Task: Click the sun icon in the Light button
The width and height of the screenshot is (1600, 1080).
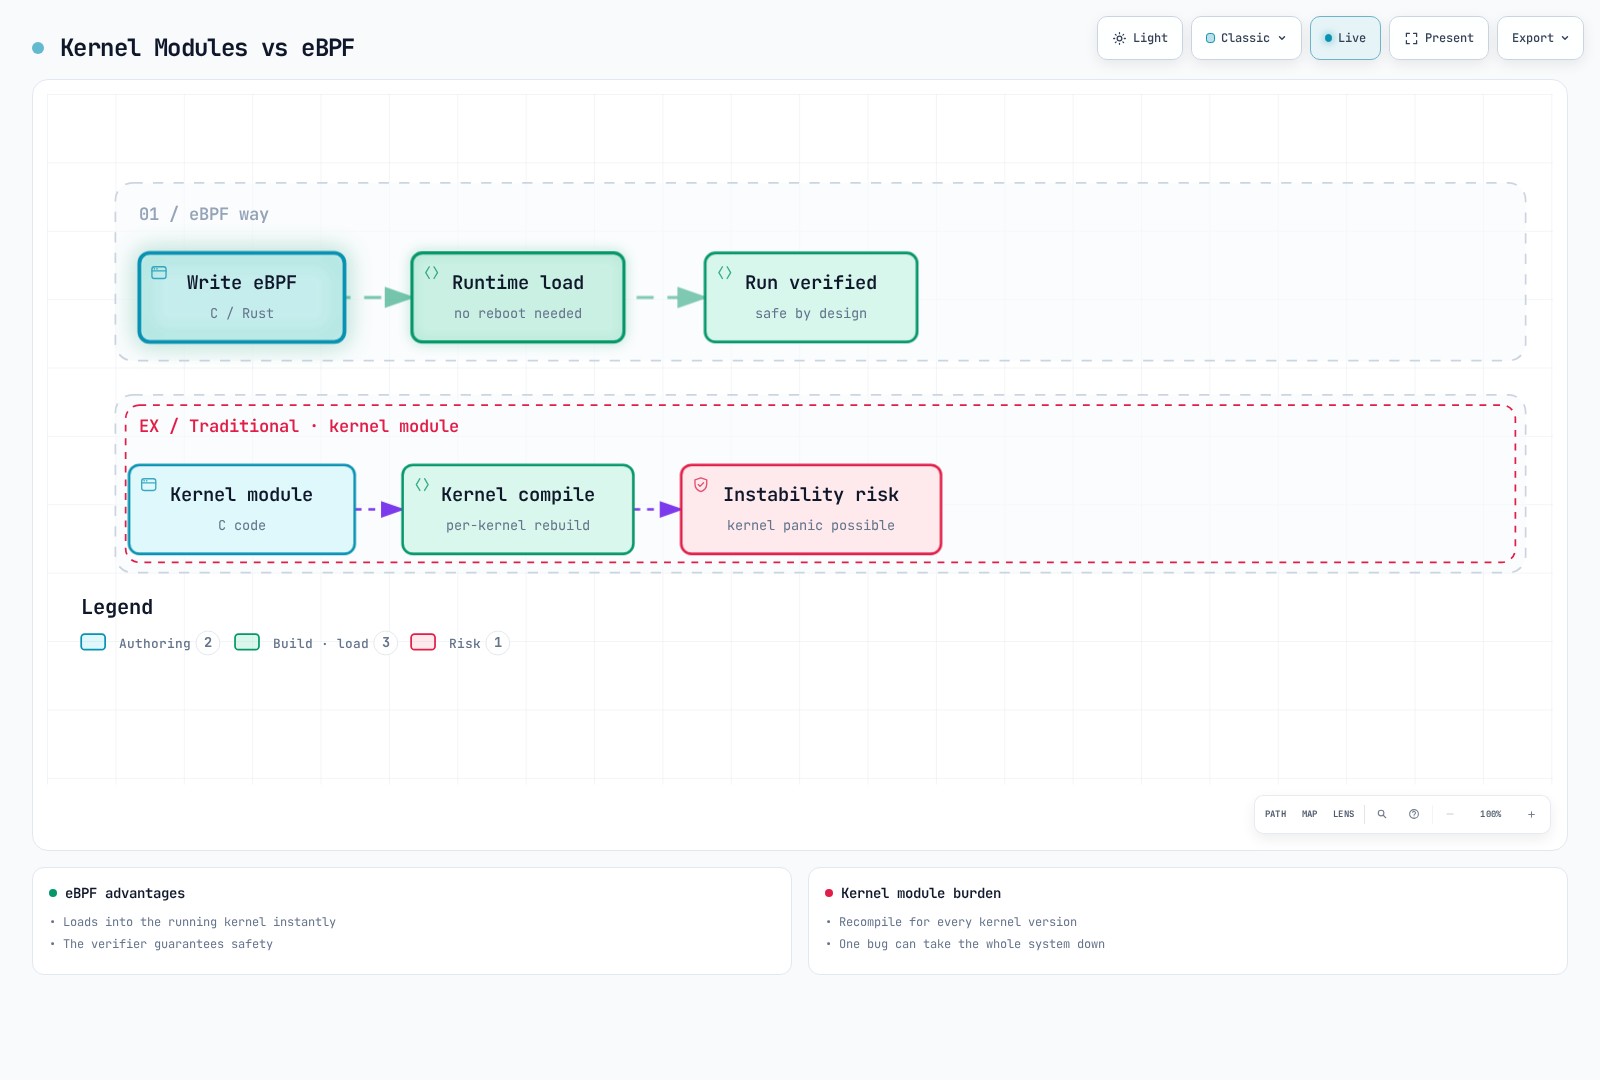Action: (1119, 38)
